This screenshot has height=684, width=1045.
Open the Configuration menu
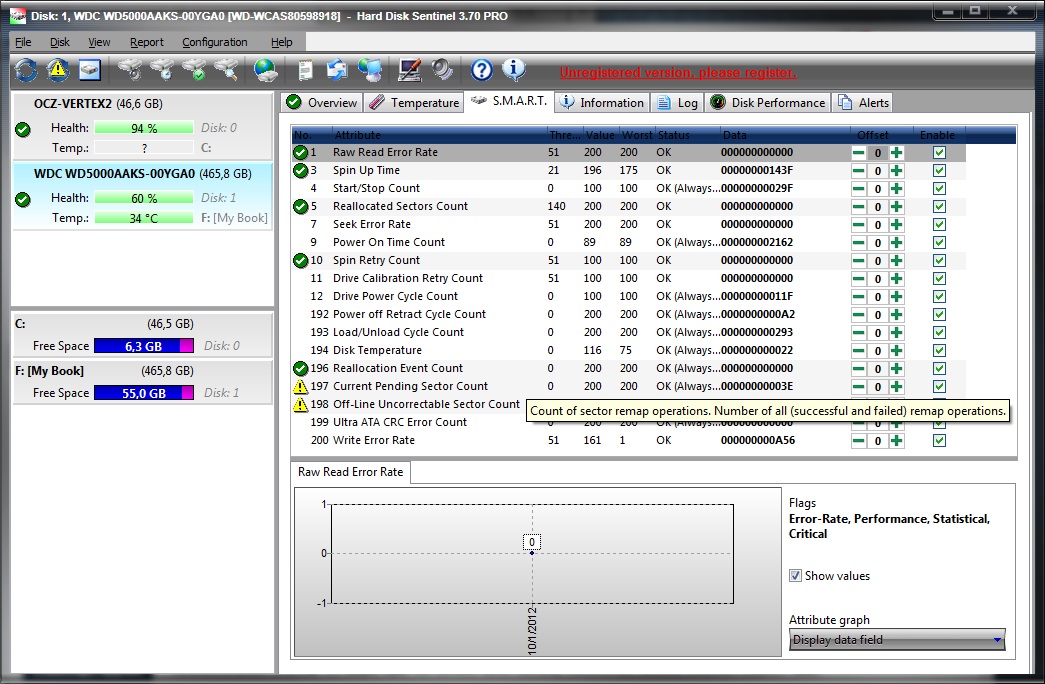click(x=215, y=42)
